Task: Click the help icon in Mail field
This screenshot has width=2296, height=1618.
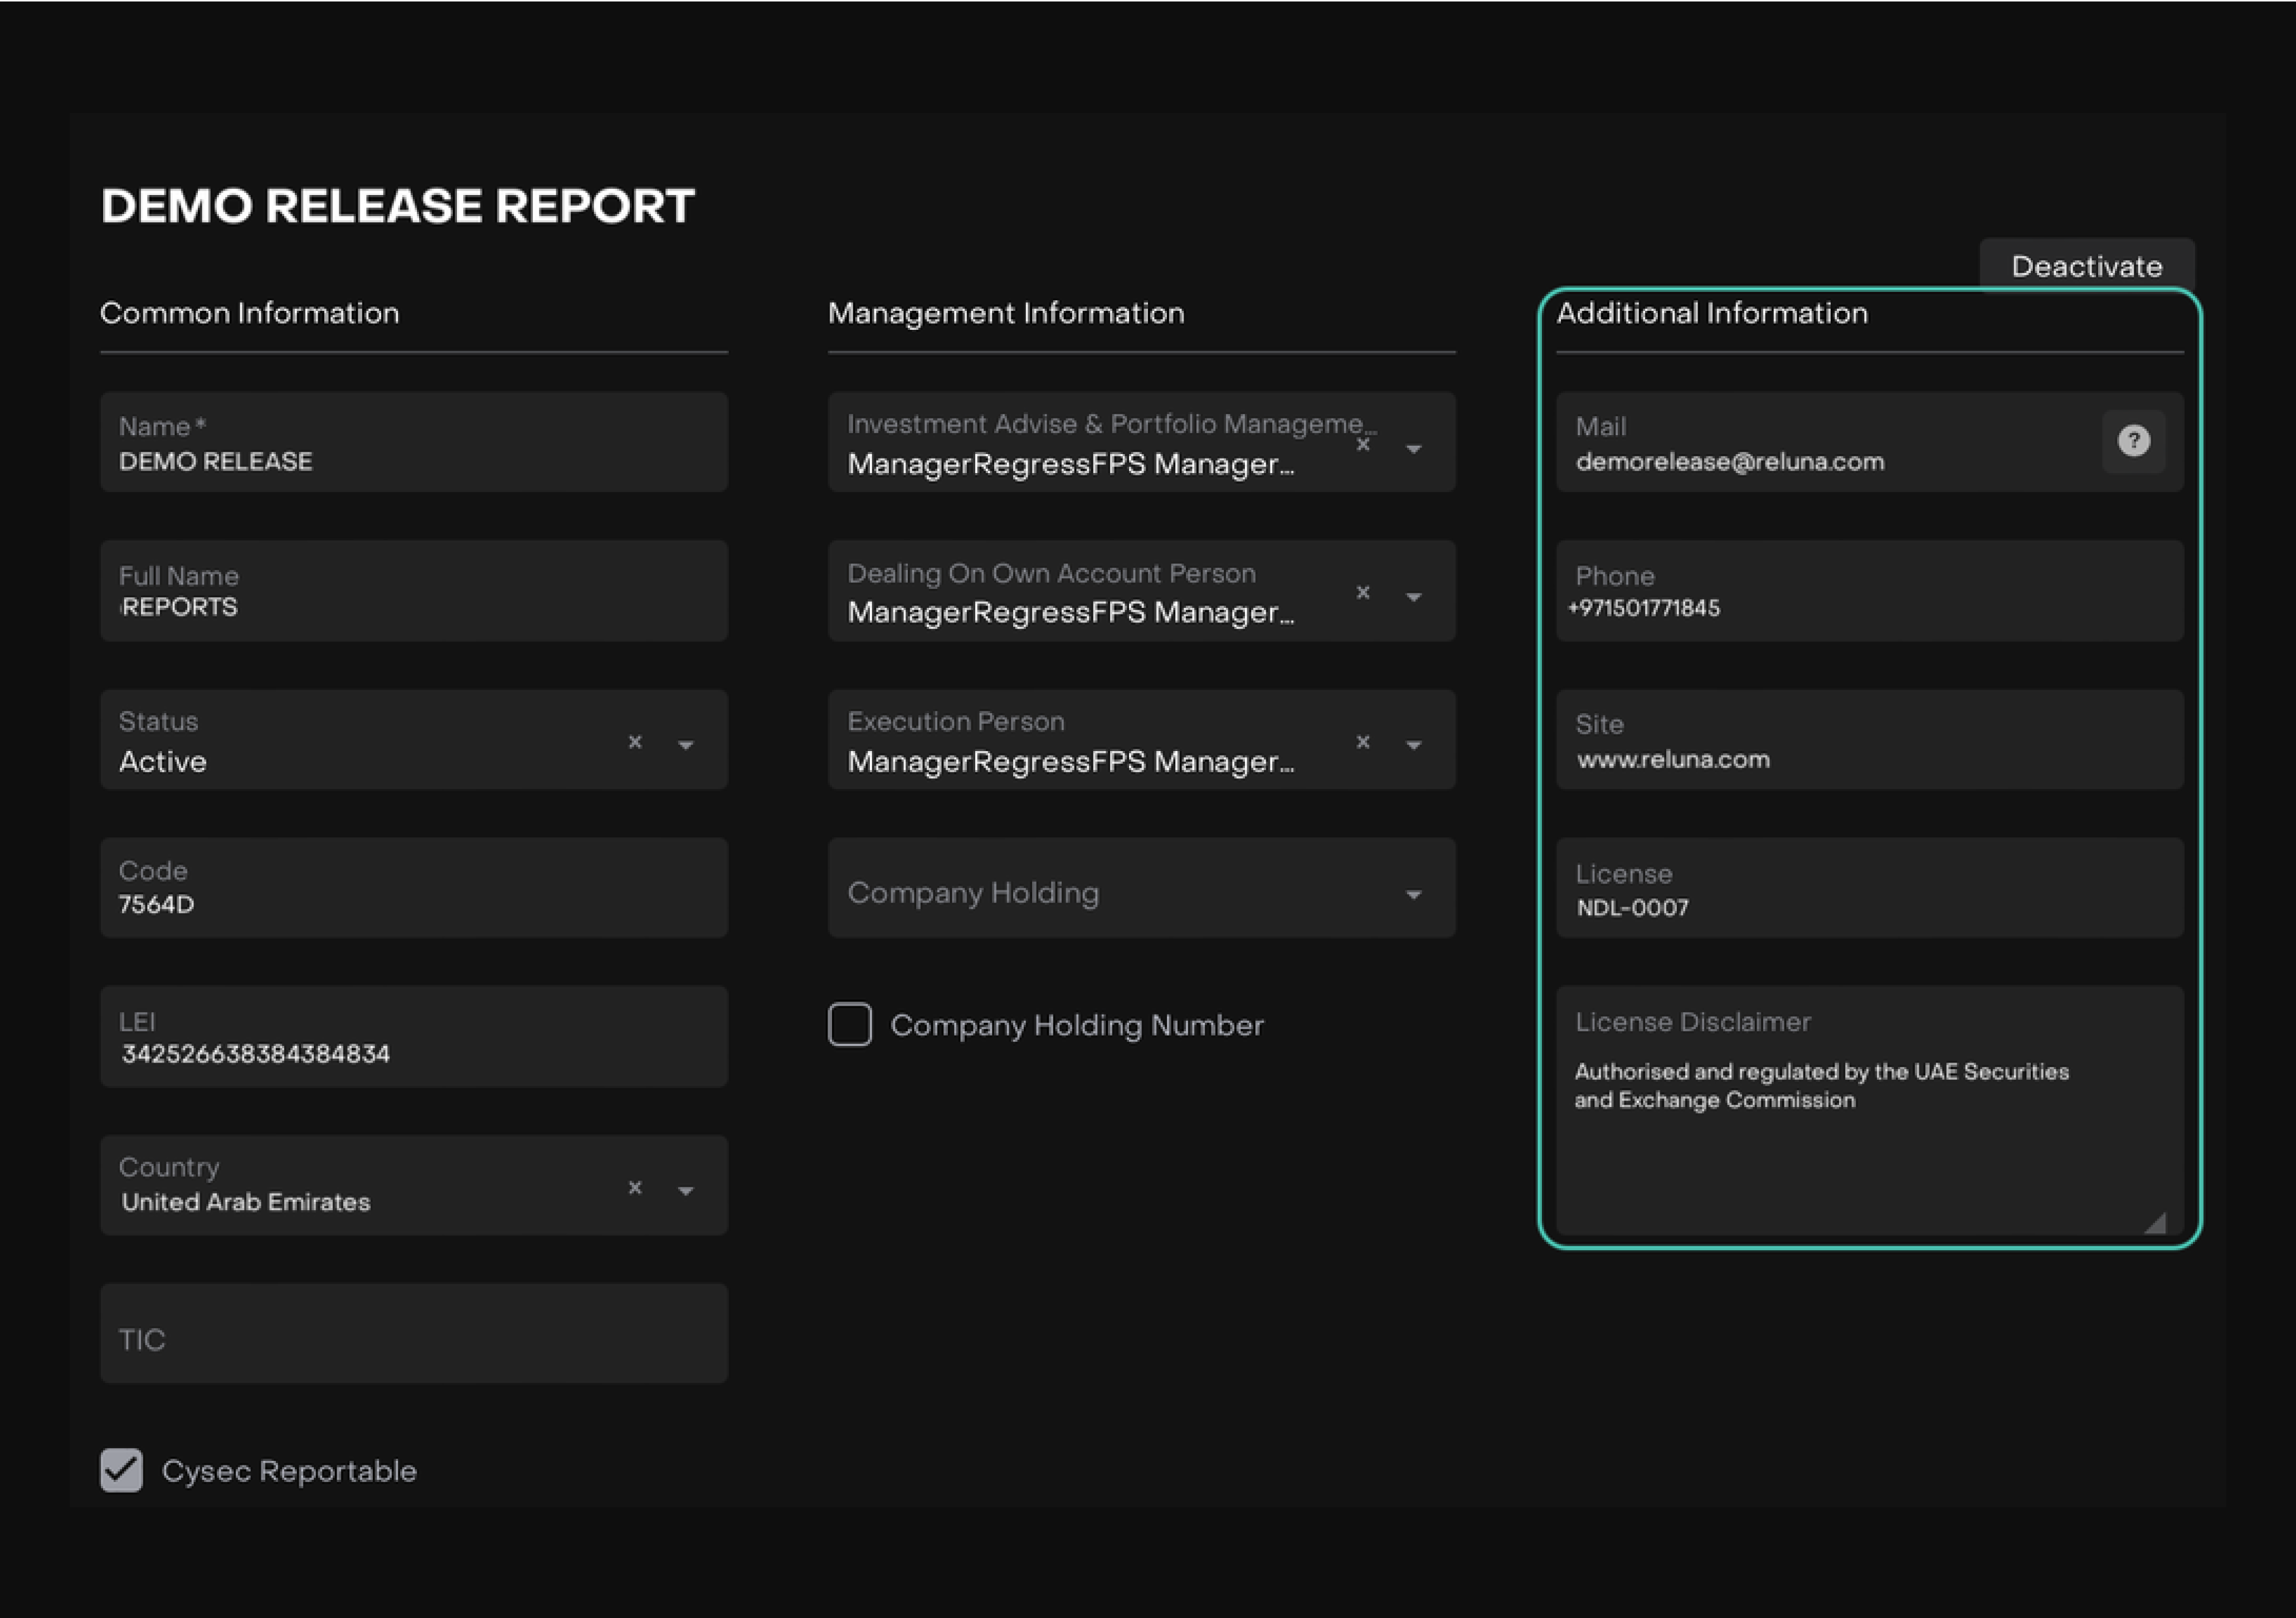Action: click(2133, 441)
